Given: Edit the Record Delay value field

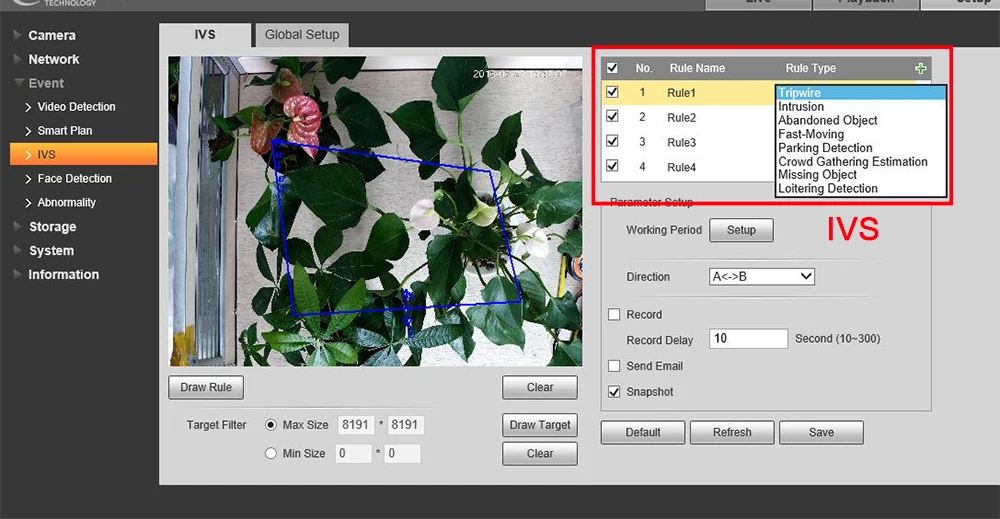Looking at the screenshot, I should pos(749,339).
